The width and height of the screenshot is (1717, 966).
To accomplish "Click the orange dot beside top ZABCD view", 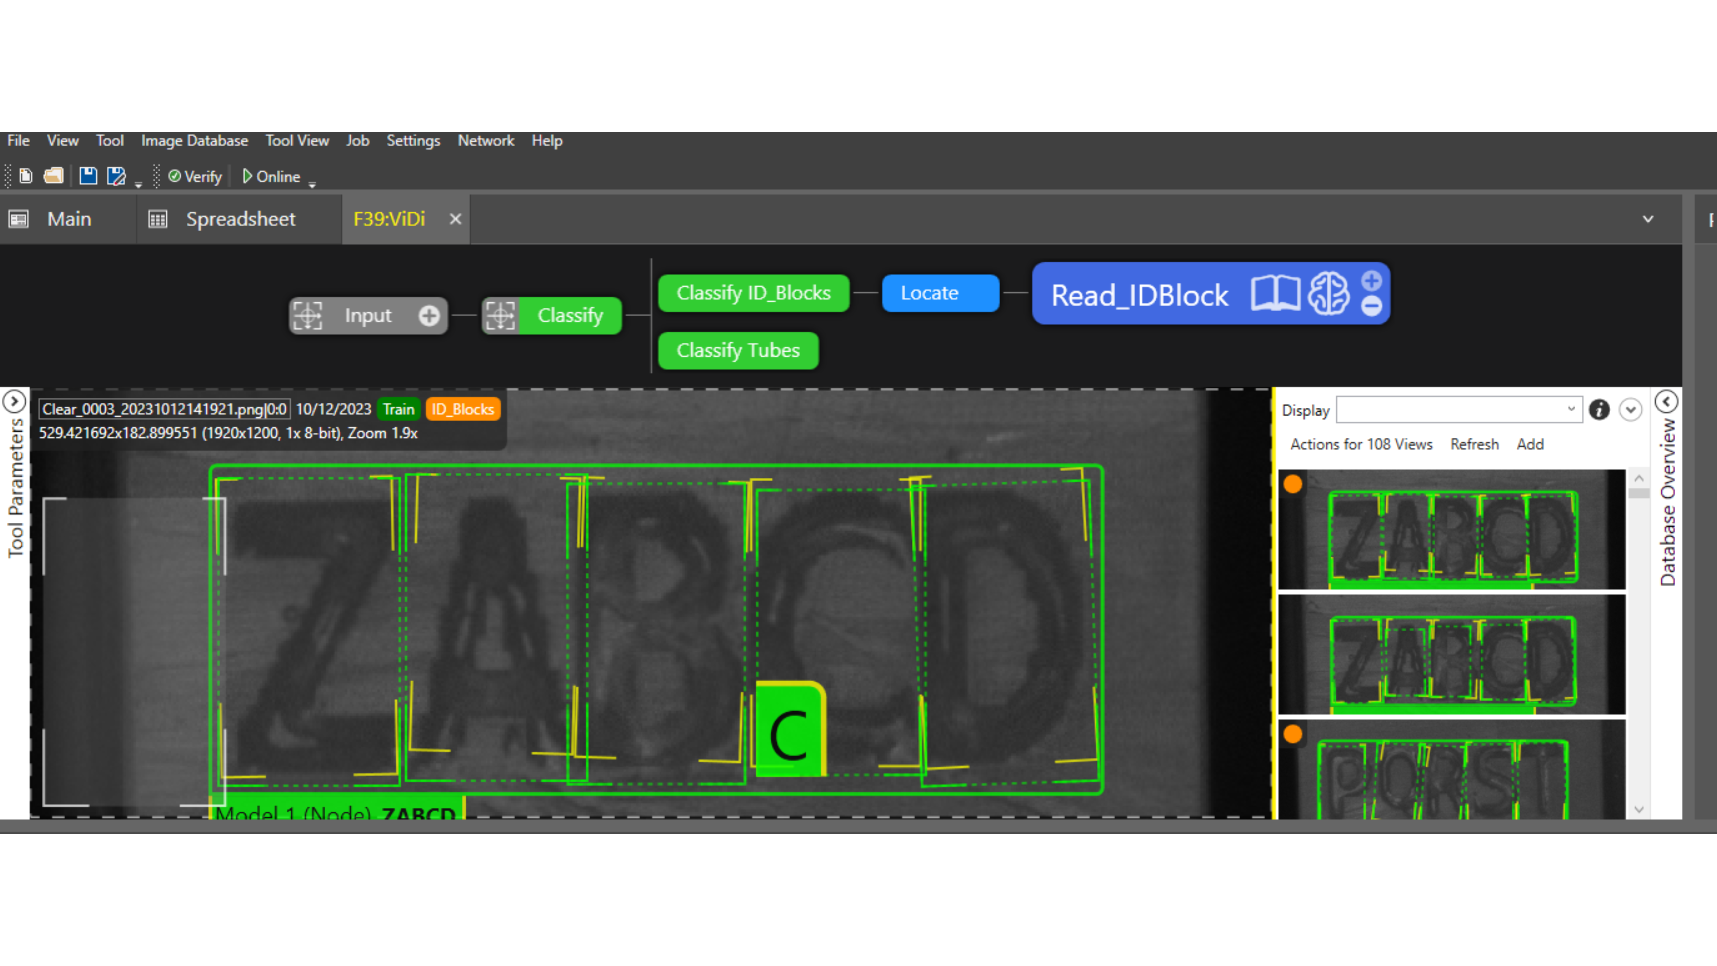I will [1293, 483].
